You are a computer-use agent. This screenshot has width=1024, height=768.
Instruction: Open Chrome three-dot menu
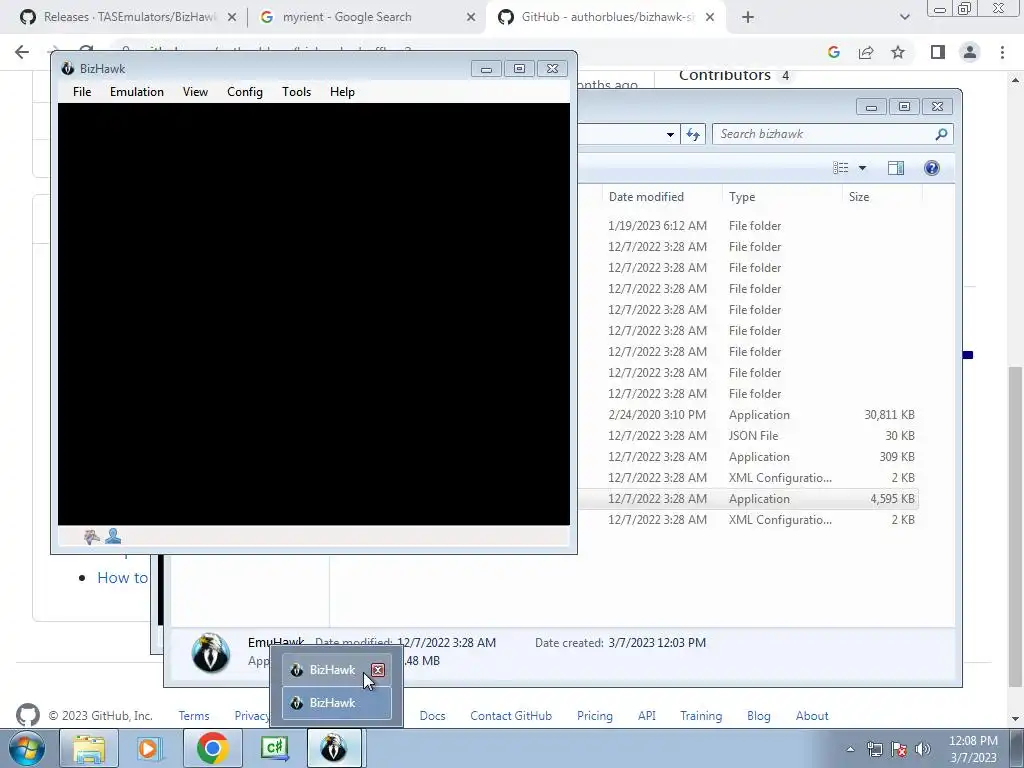[x=1002, y=52]
